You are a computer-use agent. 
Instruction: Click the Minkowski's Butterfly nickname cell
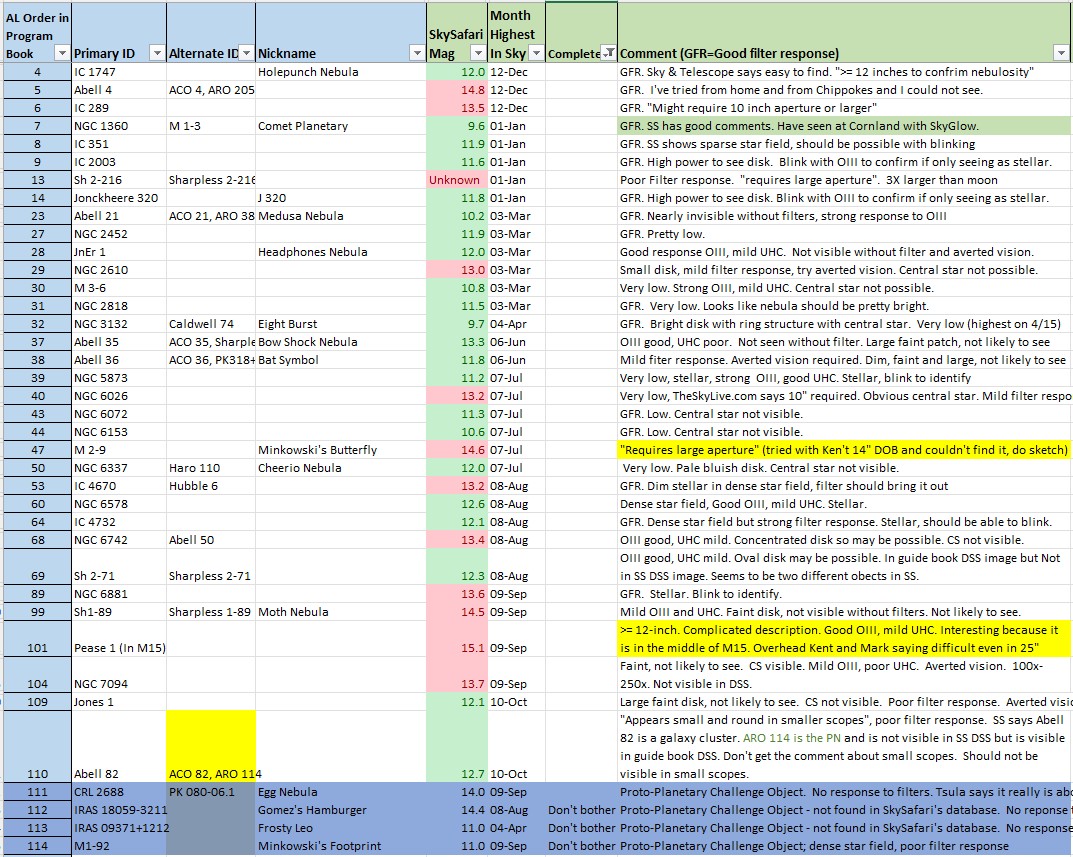pyautogui.click(x=340, y=450)
